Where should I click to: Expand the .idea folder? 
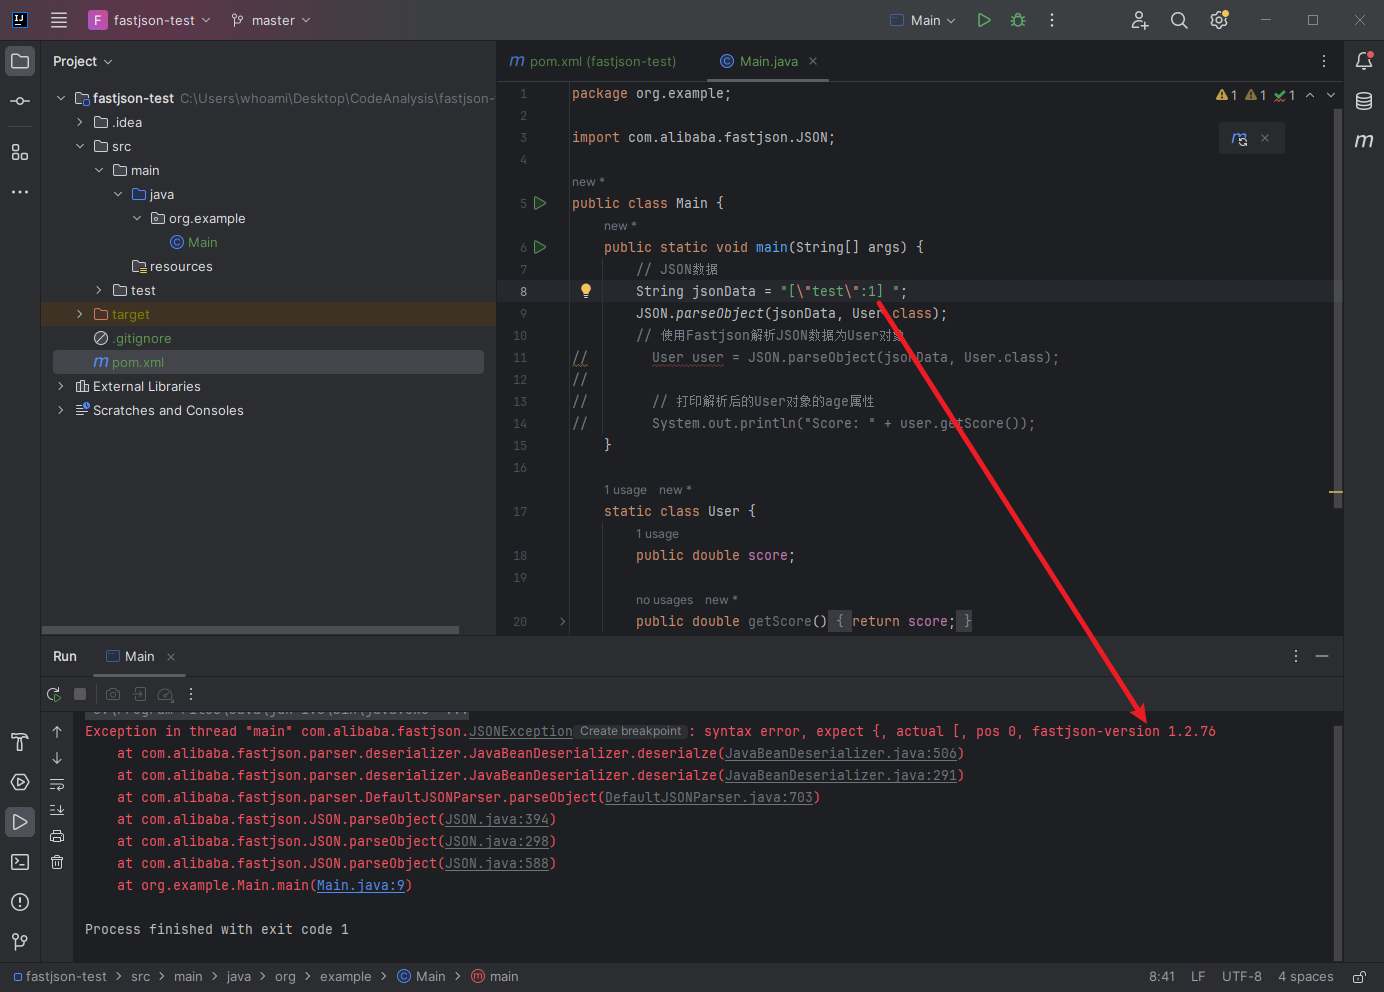(80, 122)
